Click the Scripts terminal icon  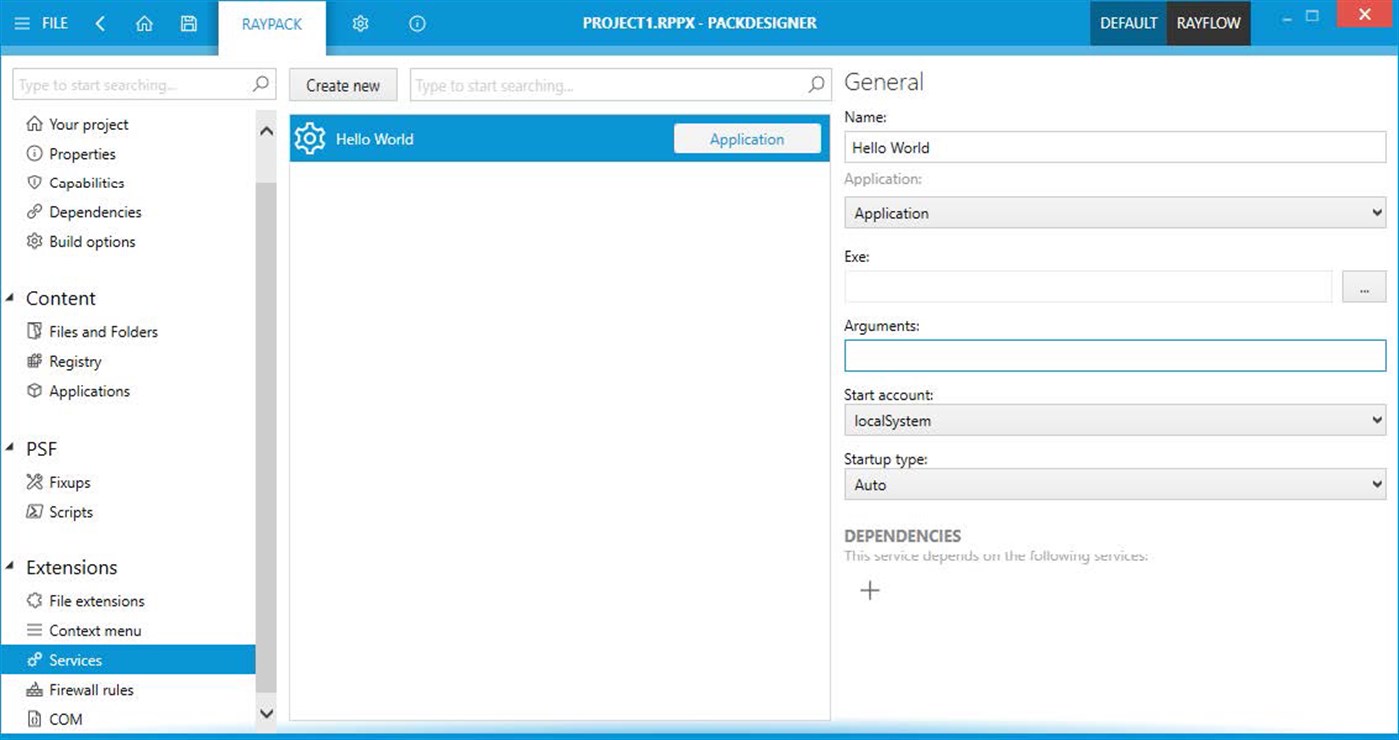(34, 512)
